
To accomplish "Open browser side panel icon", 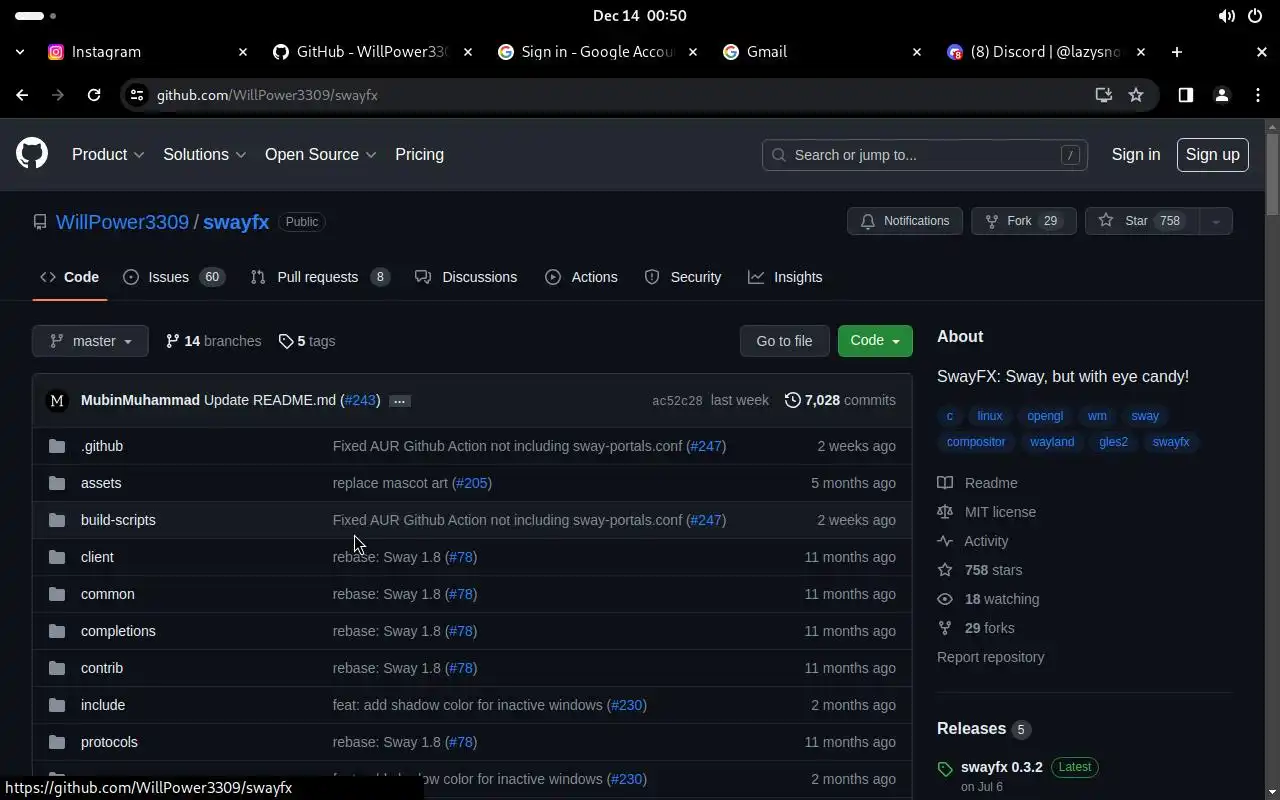I will pyautogui.click(x=1185, y=95).
